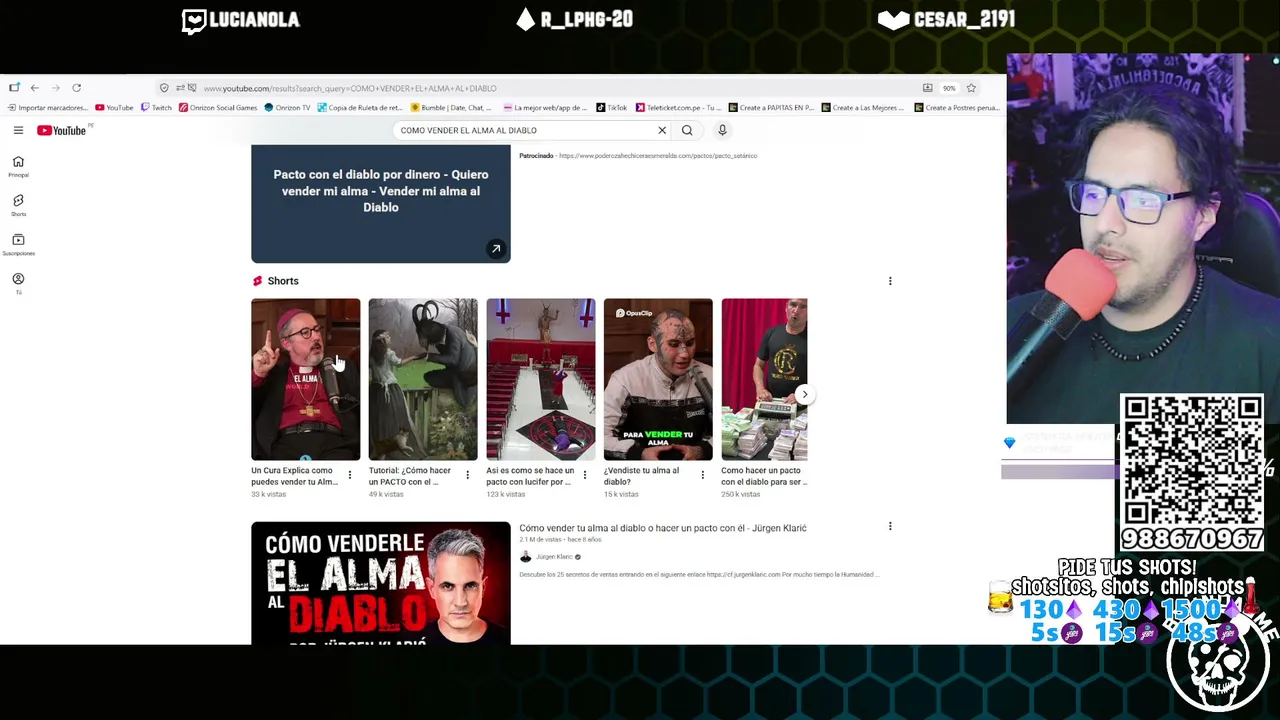The height and width of the screenshot is (720, 1280).
Task: Focus the YouTube search input field
Action: [x=525, y=130]
